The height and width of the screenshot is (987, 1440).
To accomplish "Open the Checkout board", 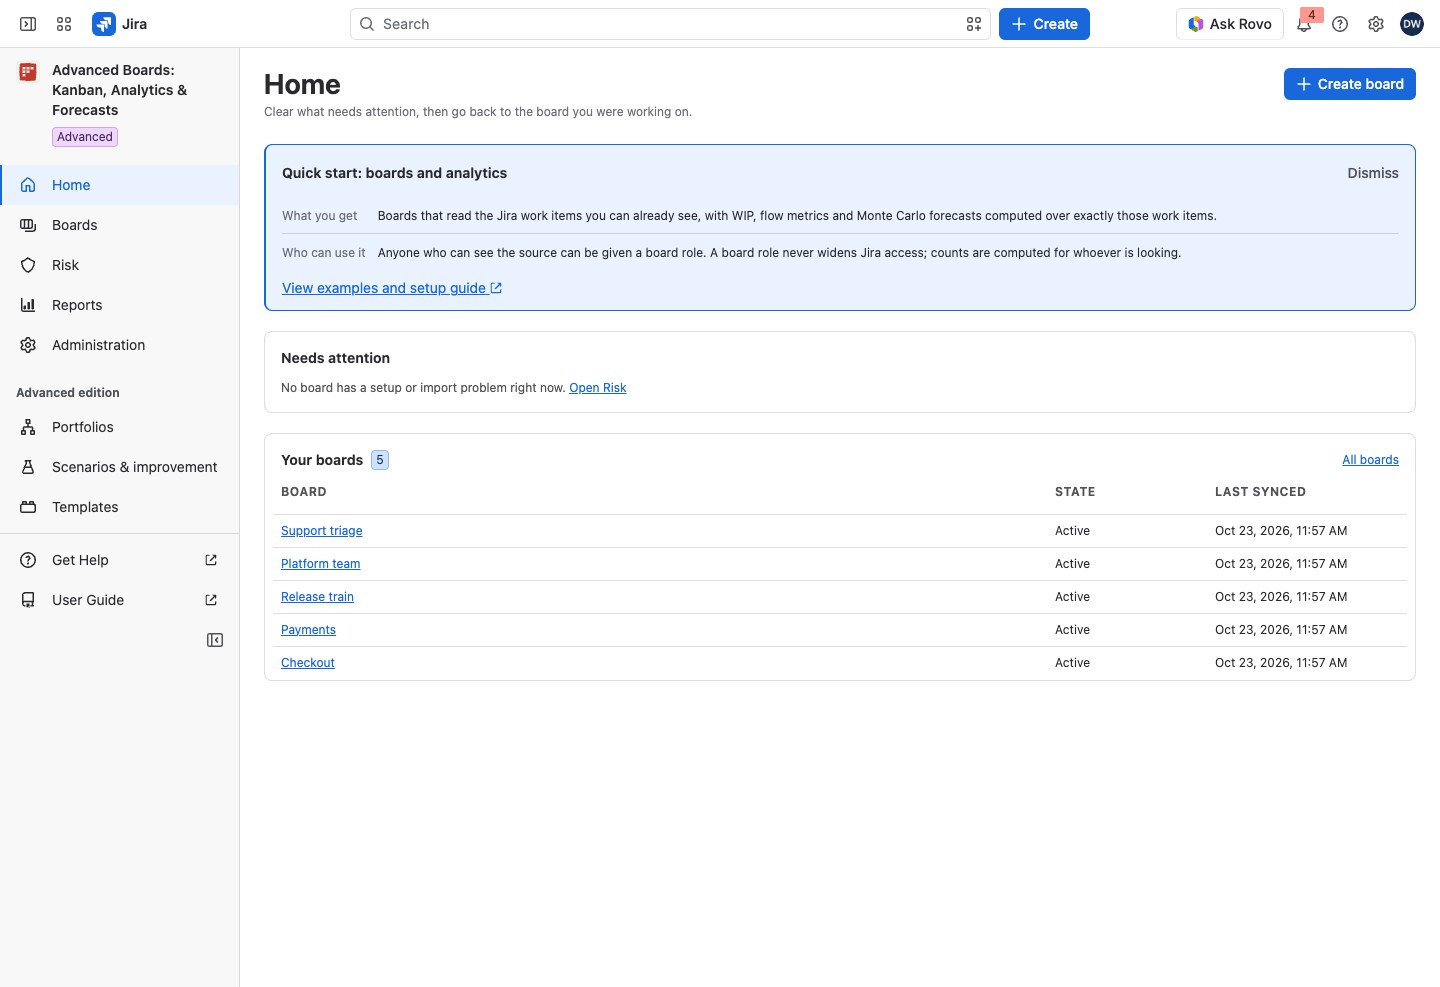I will (x=308, y=663).
